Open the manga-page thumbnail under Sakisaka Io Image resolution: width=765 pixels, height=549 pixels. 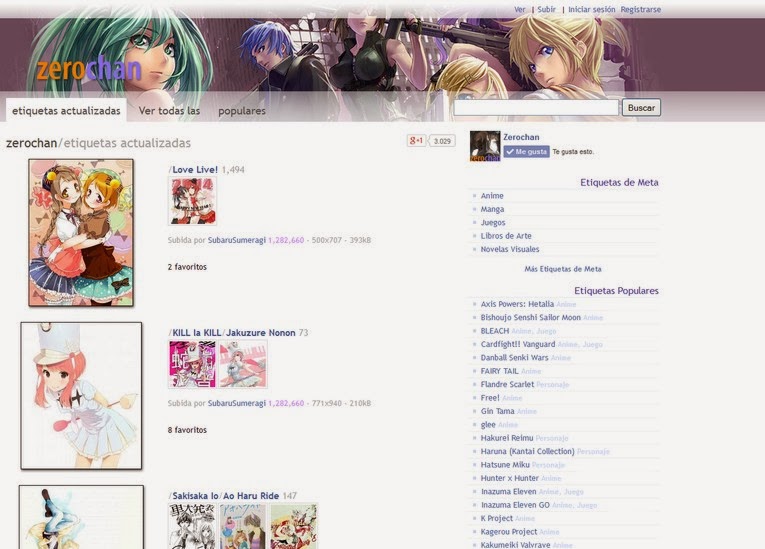194,526
